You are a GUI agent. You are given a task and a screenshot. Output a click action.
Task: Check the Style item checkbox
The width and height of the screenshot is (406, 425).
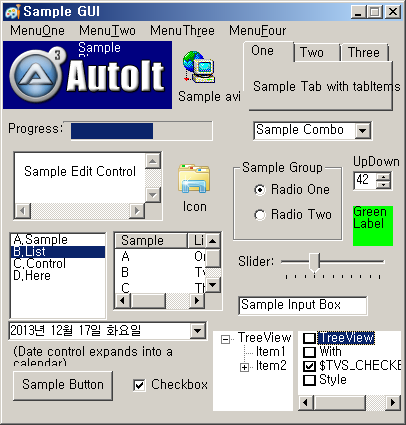point(309,380)
